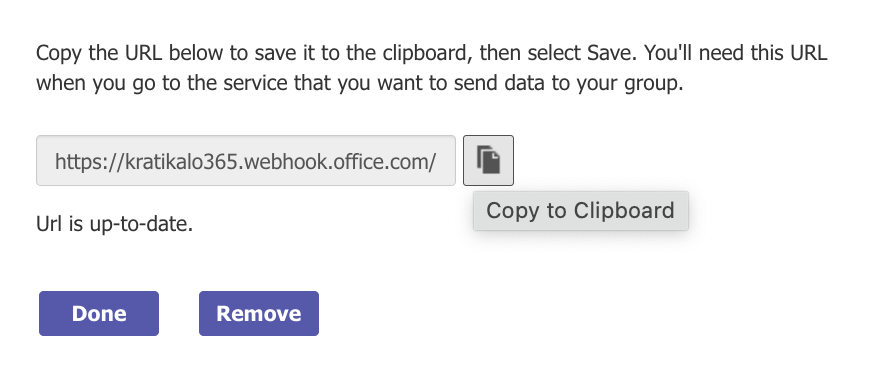Select the purple Remove button
870x390 pixels.
259,313
